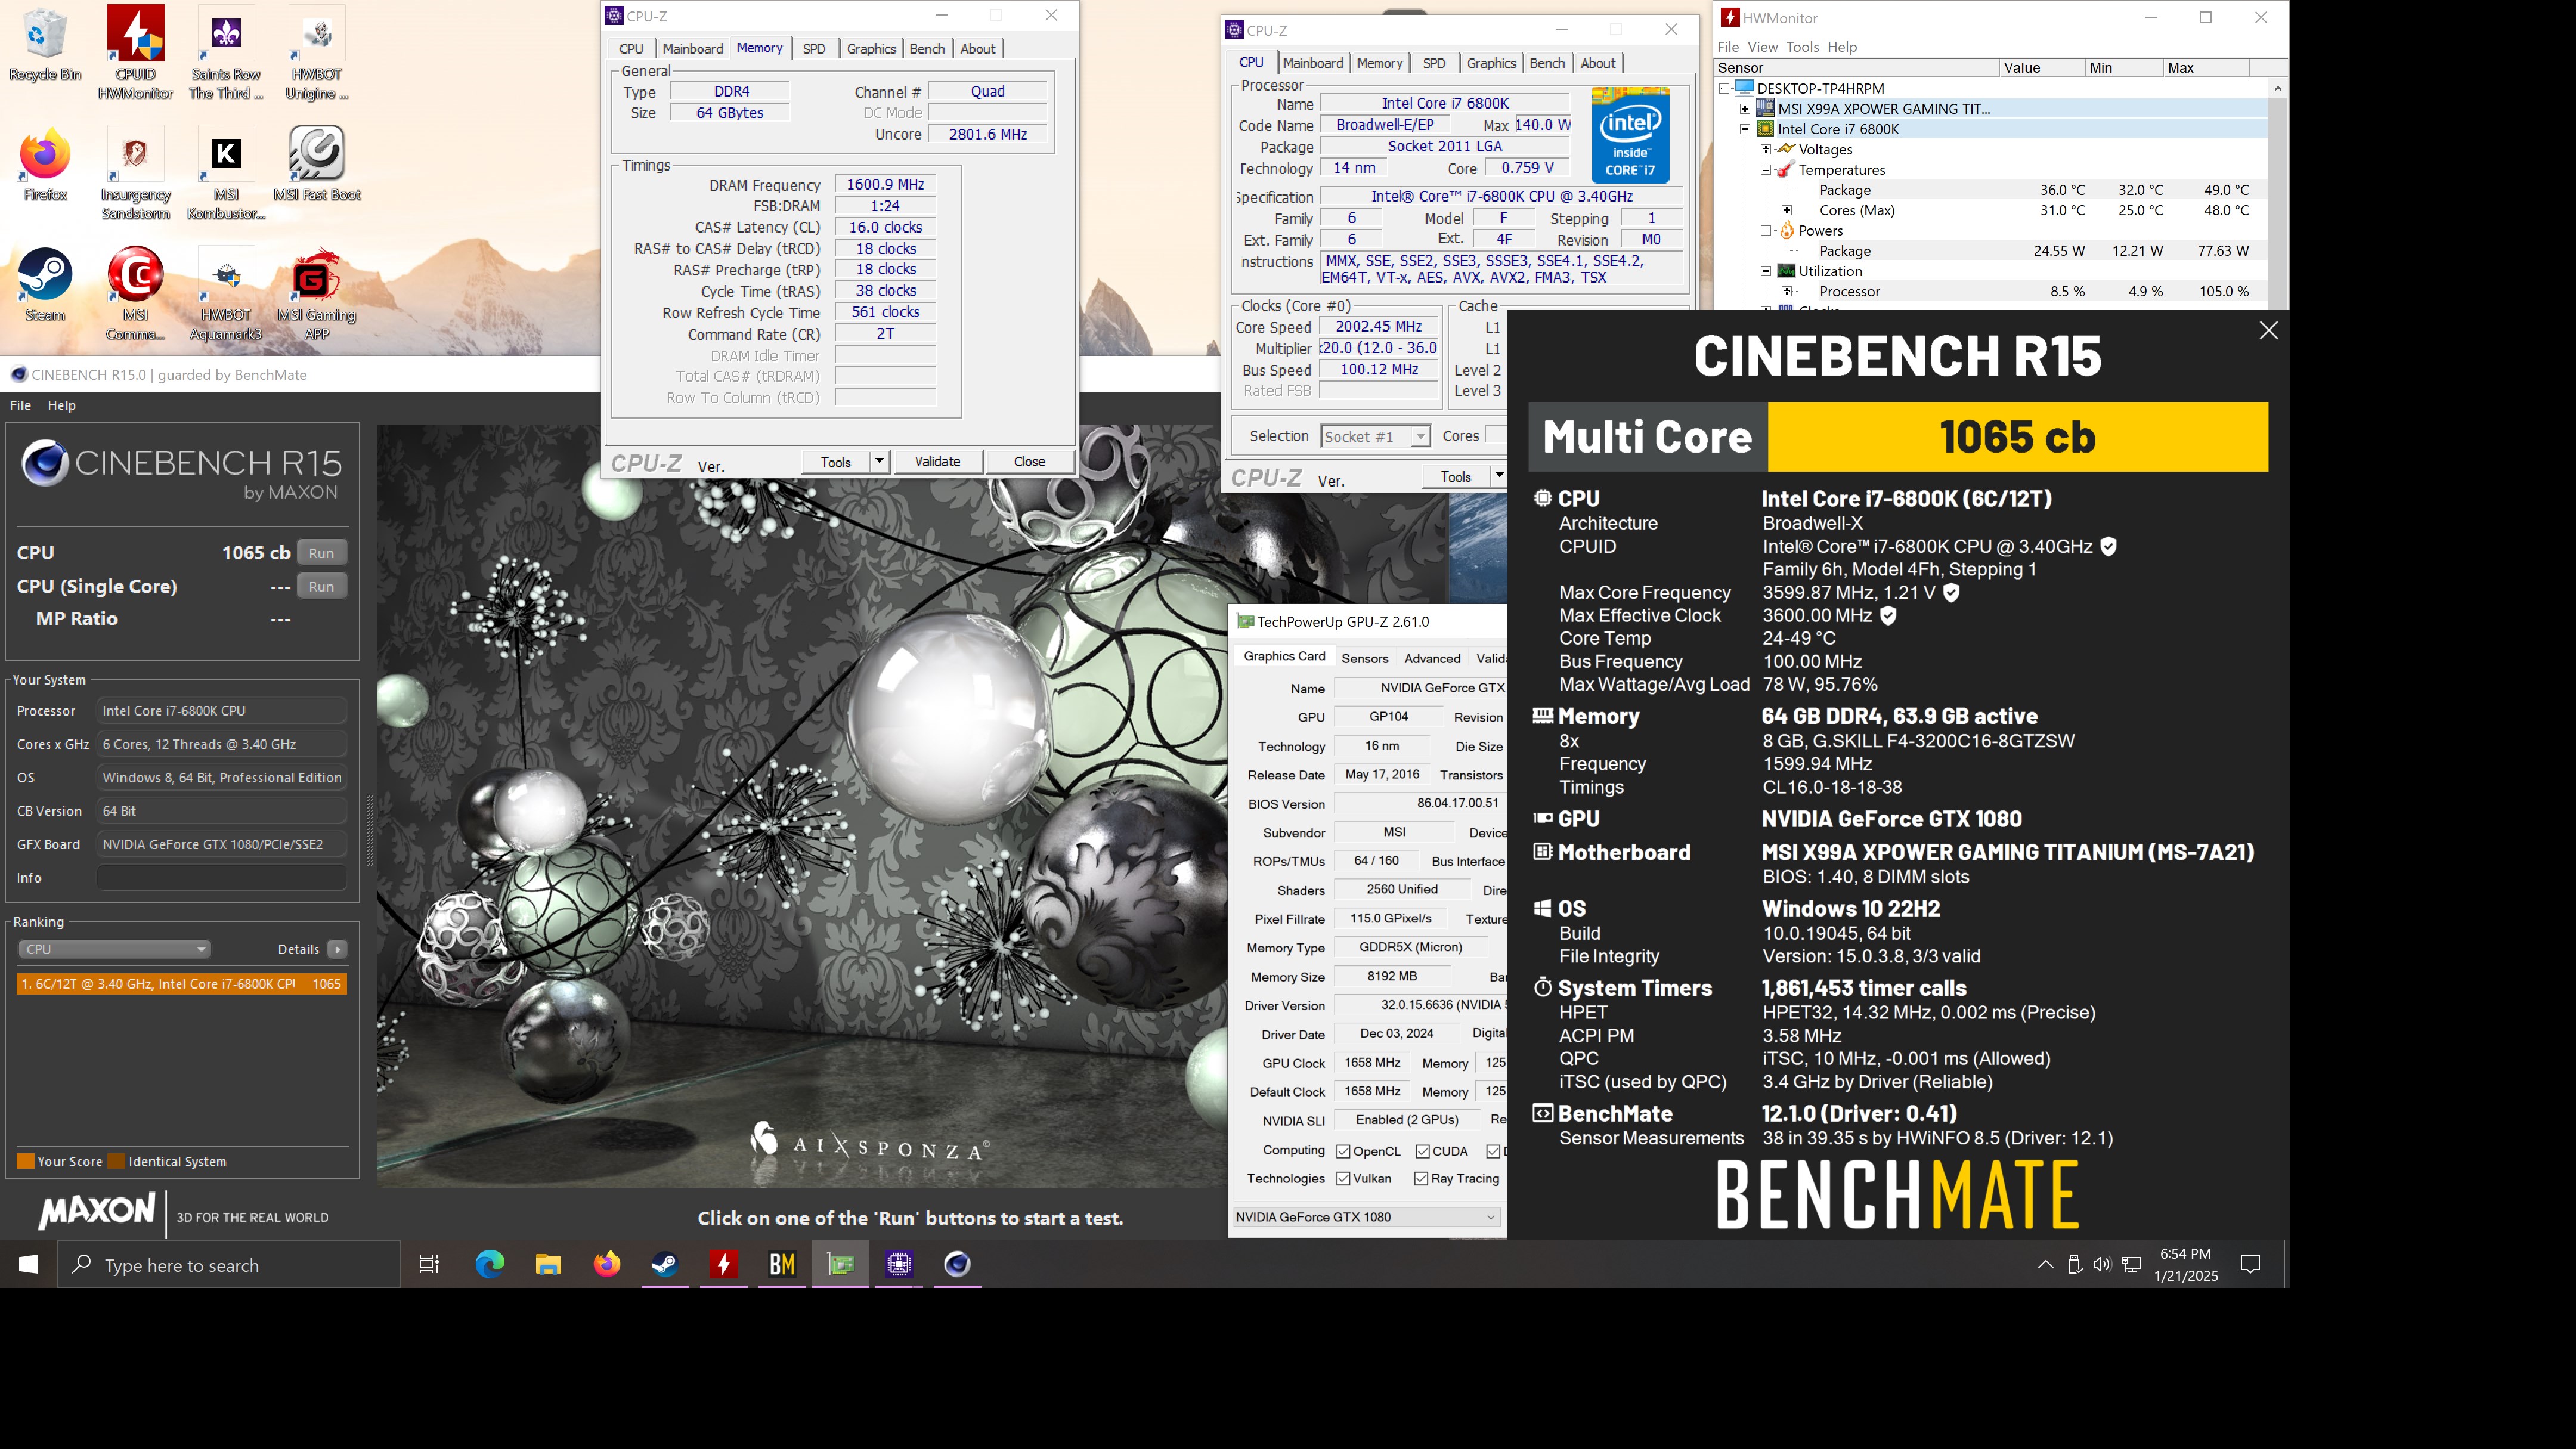2576x1449 pixels.
Task: Toggle the OpenCL checkbox in GPU-Z
Action: (x=1343, y=1151)
